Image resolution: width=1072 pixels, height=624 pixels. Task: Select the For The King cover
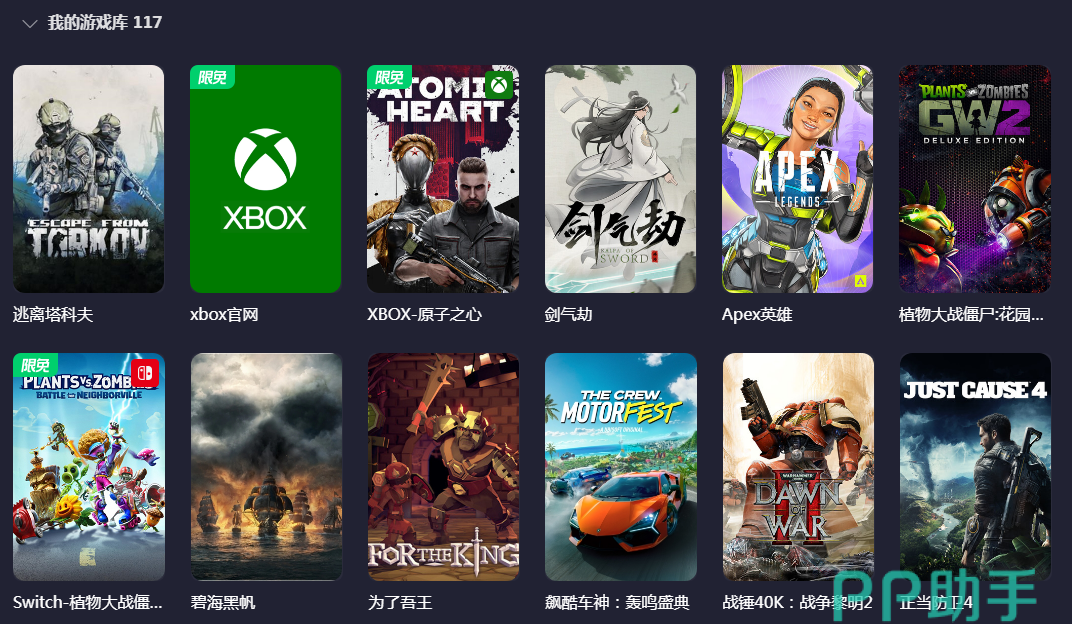(443, 467)
